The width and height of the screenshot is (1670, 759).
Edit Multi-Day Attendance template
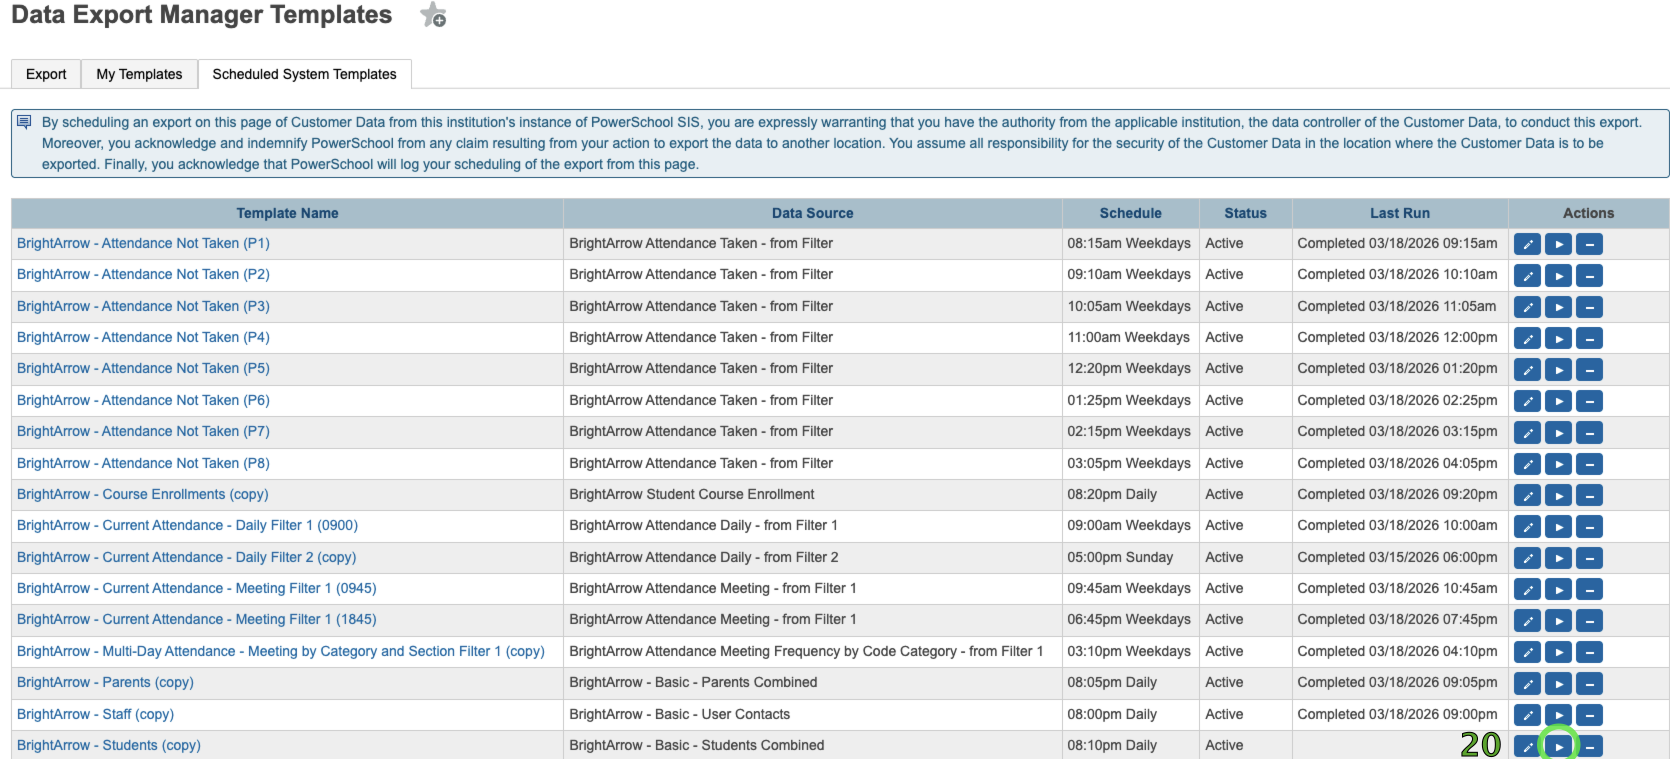(1527, 652)
